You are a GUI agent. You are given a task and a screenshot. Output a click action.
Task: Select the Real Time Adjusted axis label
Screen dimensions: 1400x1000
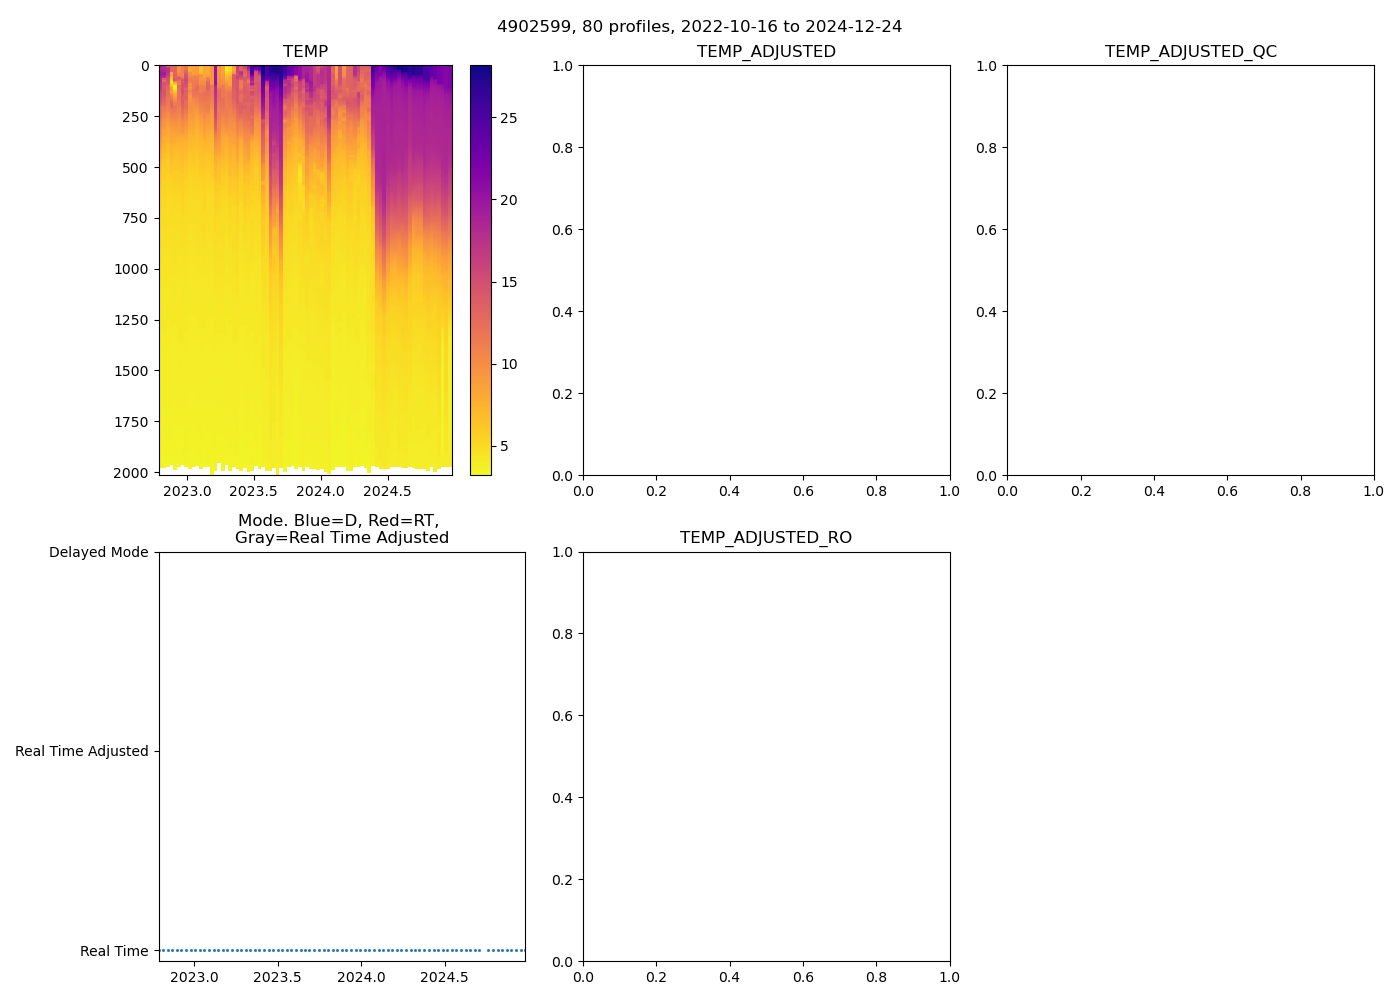point(81,752)
